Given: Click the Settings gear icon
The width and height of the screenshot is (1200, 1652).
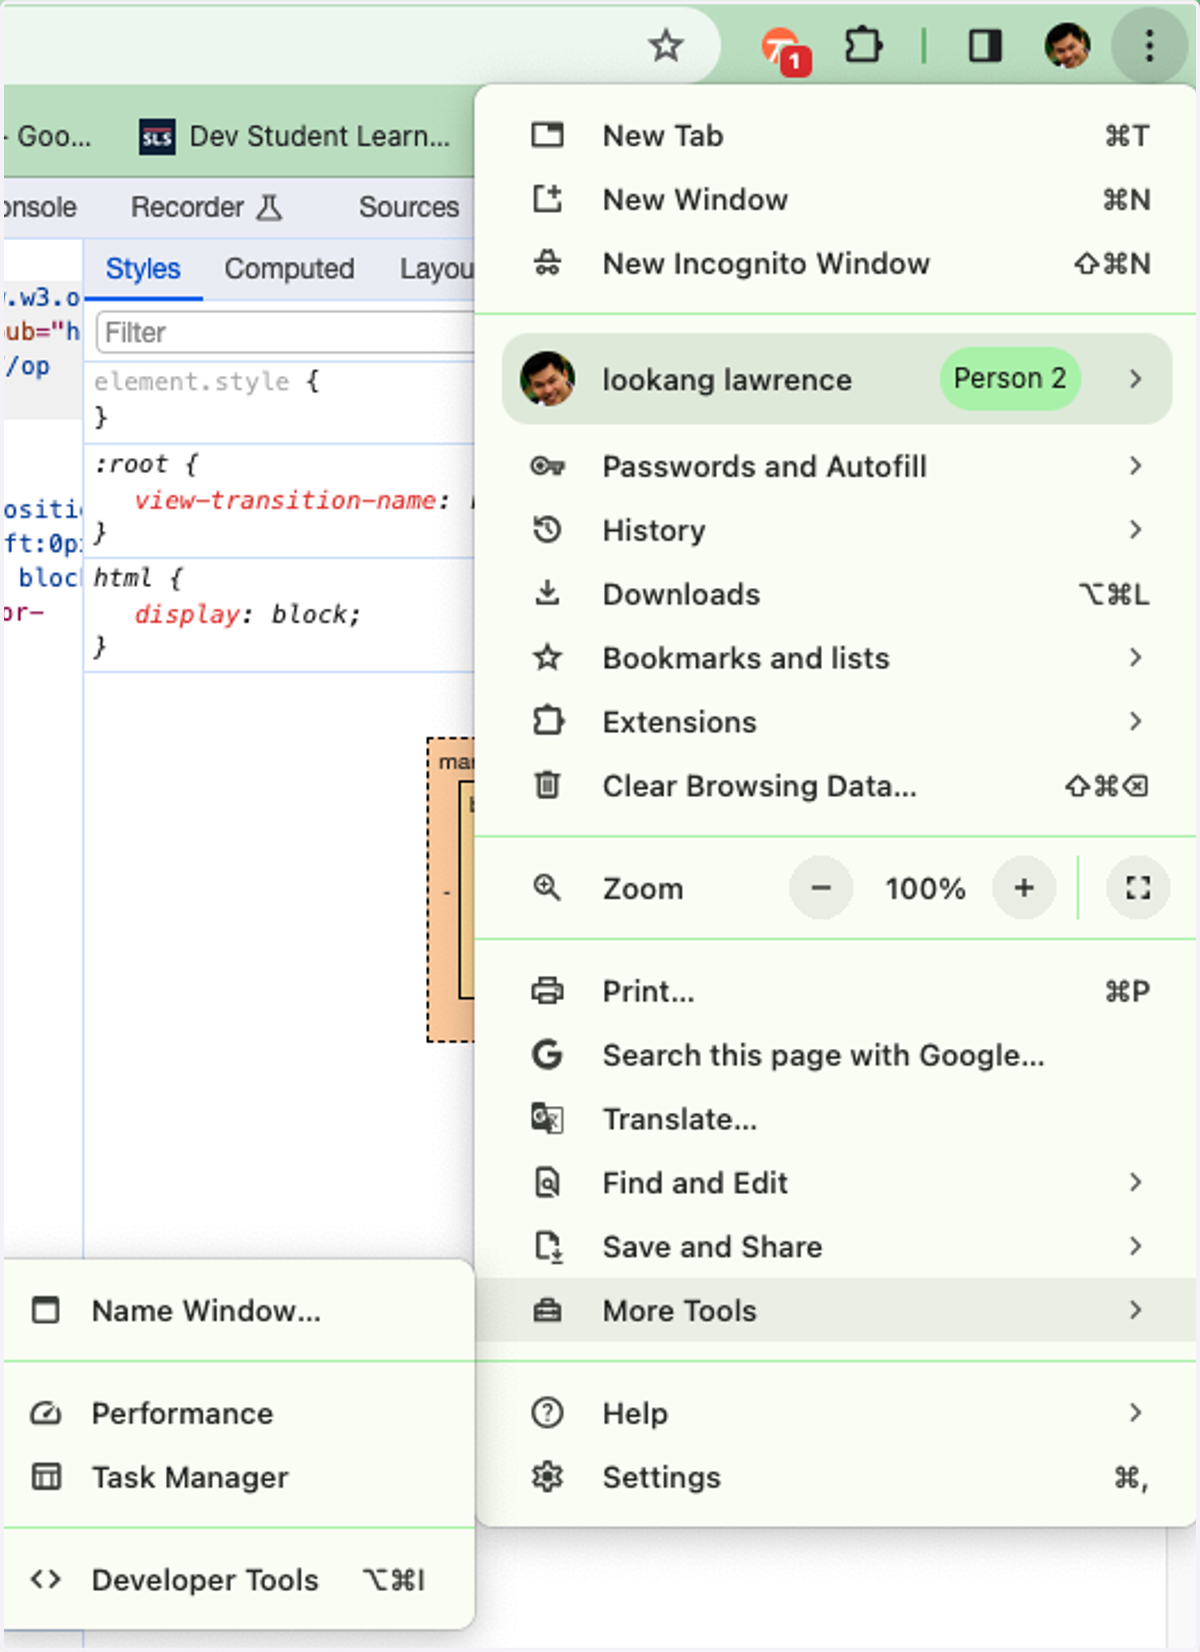Looking at the screenshot, I should pos(547,1477).
